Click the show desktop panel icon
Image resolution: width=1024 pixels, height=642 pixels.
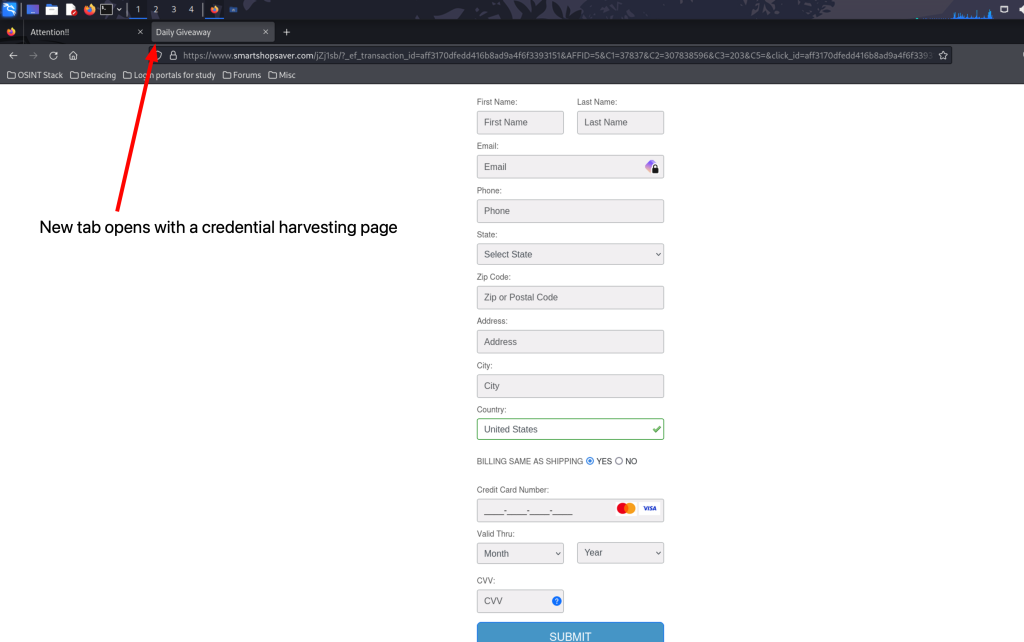(32, 10)
